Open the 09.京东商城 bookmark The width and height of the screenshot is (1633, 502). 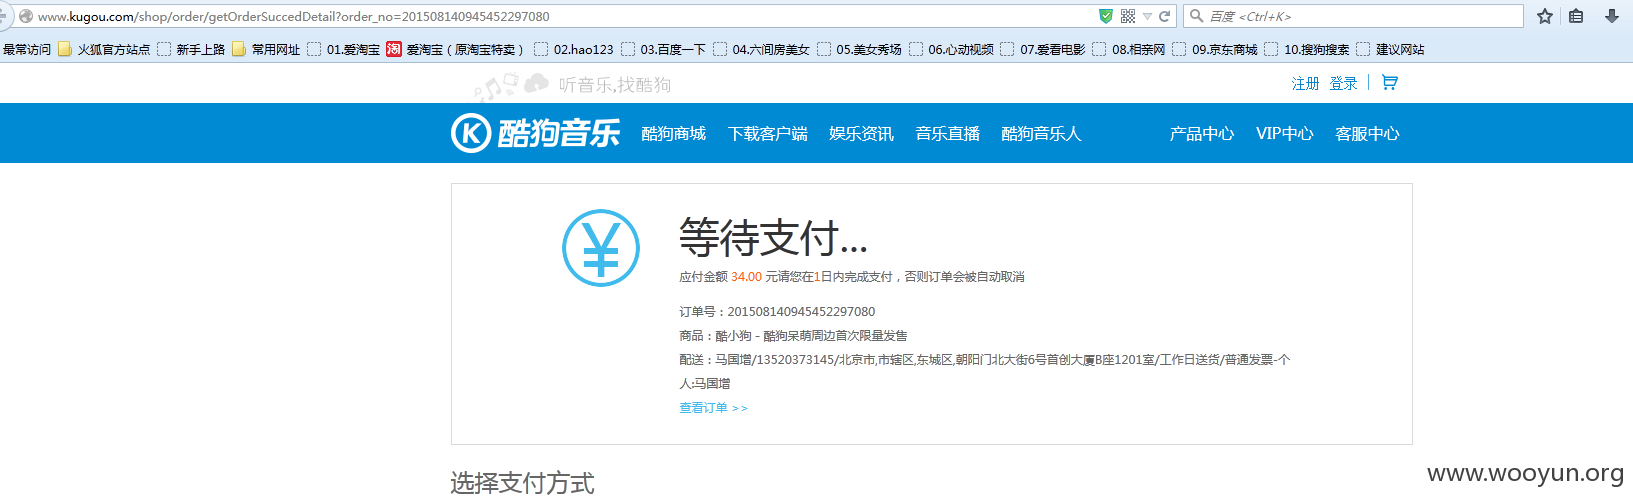[x=1215, y=49]
